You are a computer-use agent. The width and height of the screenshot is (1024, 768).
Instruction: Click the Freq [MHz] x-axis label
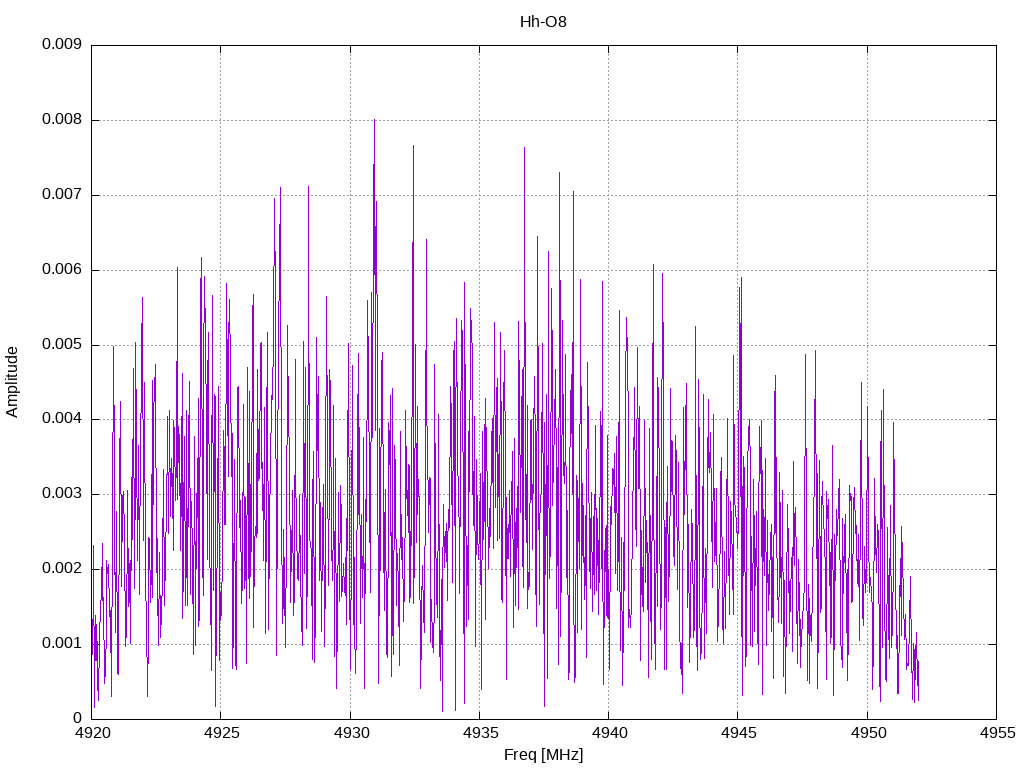click(x=543, y=755)
